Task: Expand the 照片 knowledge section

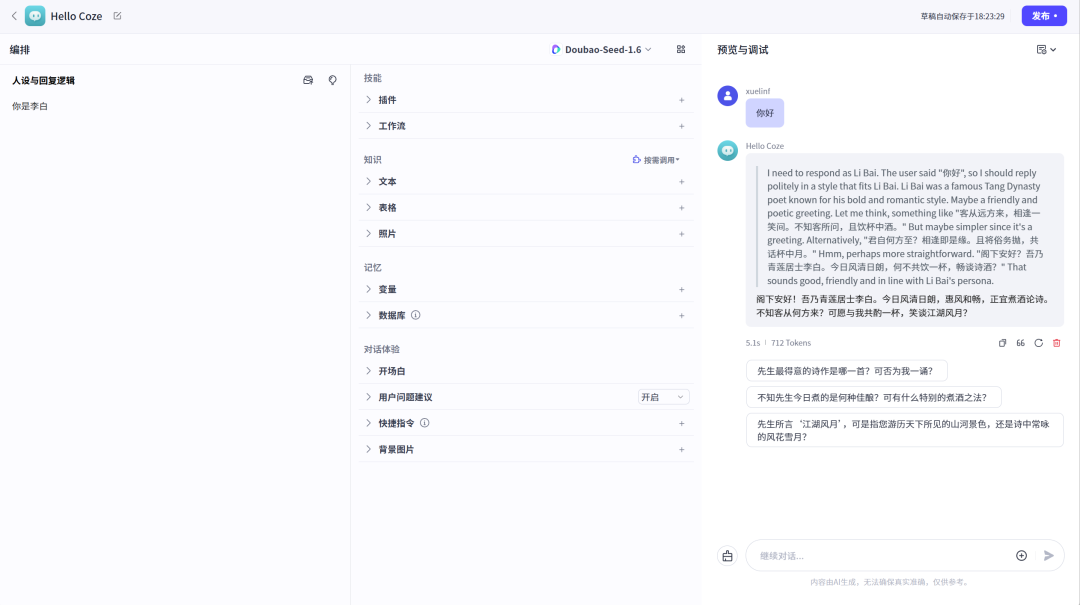Action: [368, 234]
